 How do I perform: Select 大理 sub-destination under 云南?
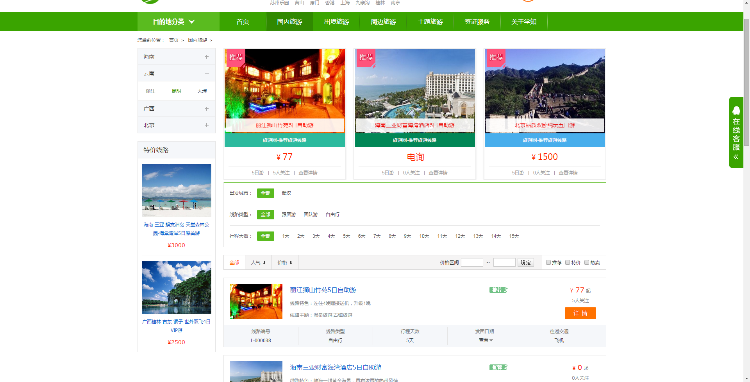[x=202, y=91]
